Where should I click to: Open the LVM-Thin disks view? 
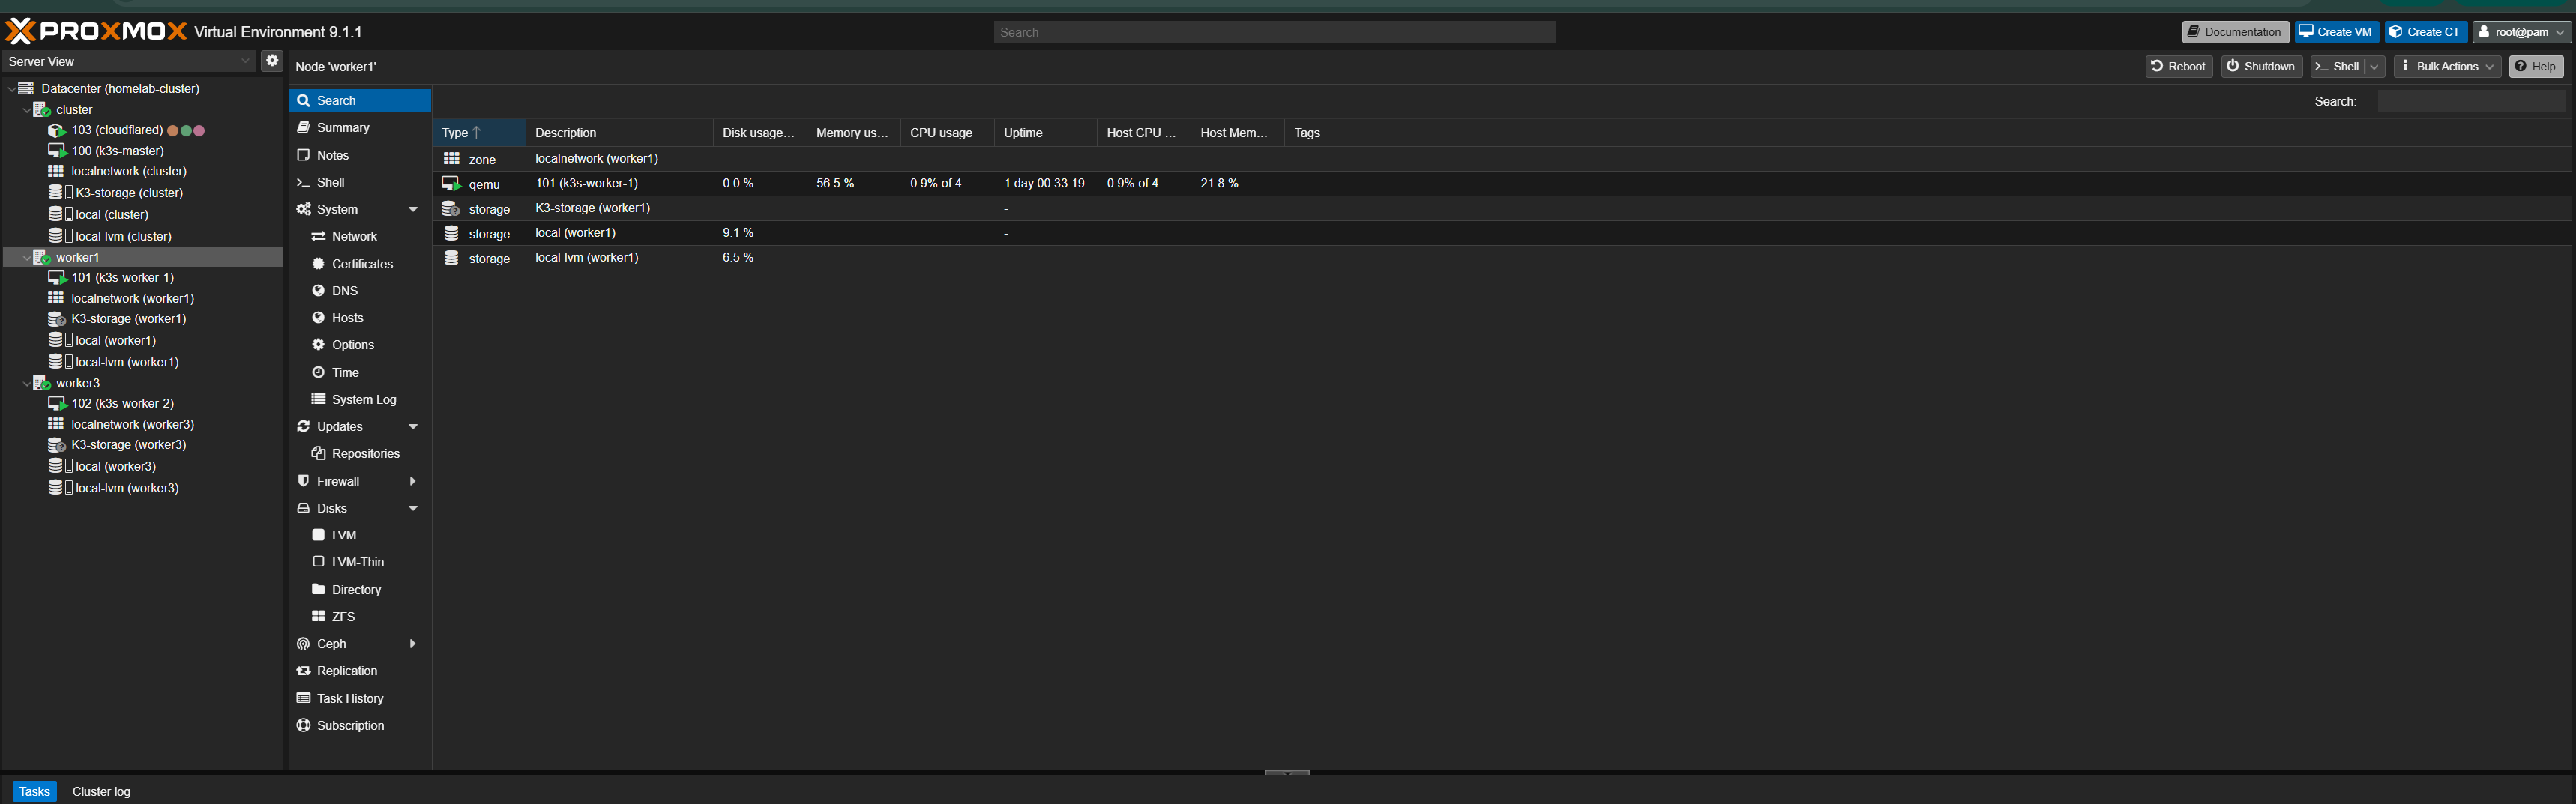point(357,562)
